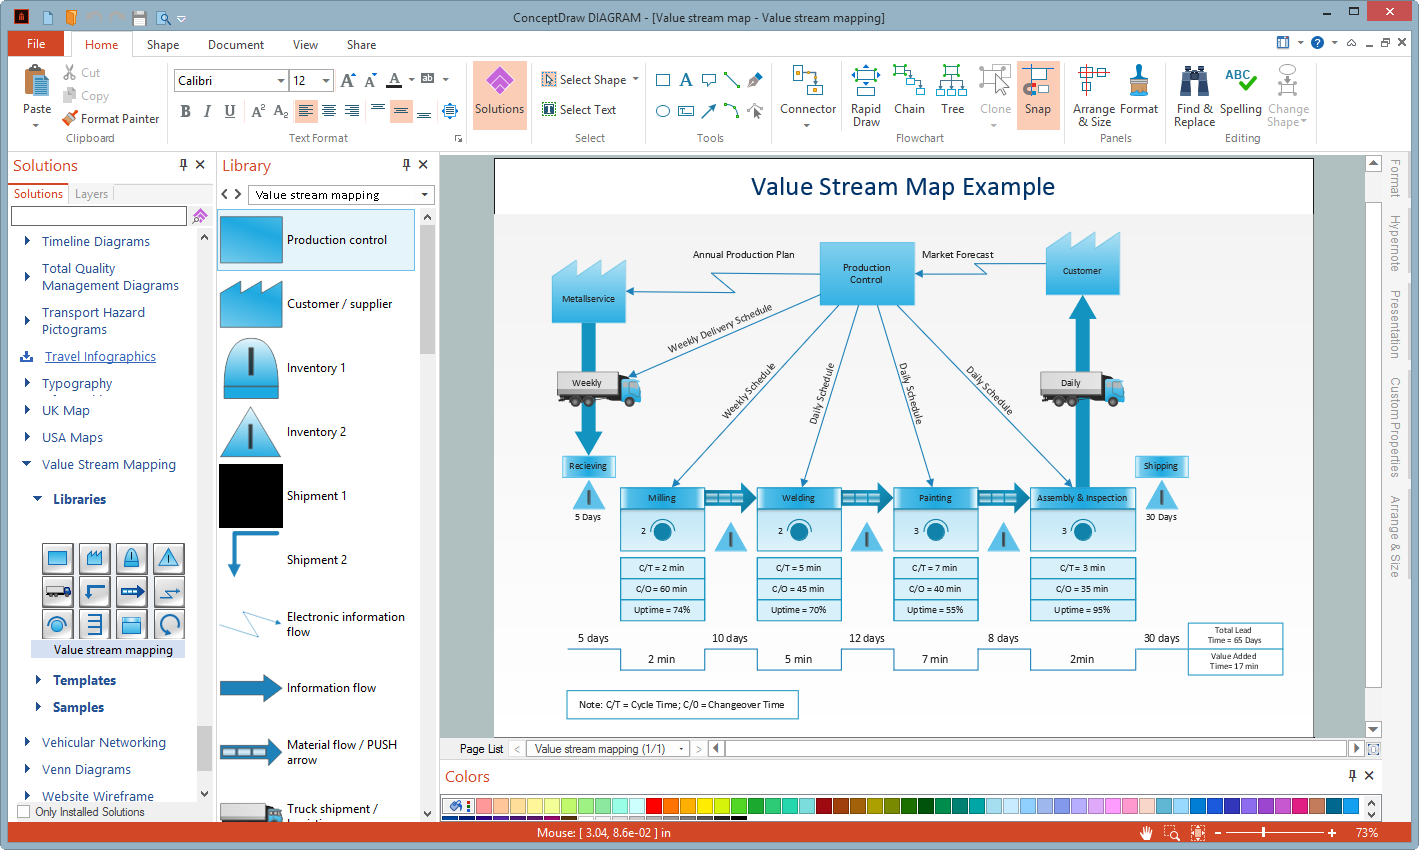Screen dimensions: 1419x850
Task: Run the Spelling check
Action: (1240, 93)
